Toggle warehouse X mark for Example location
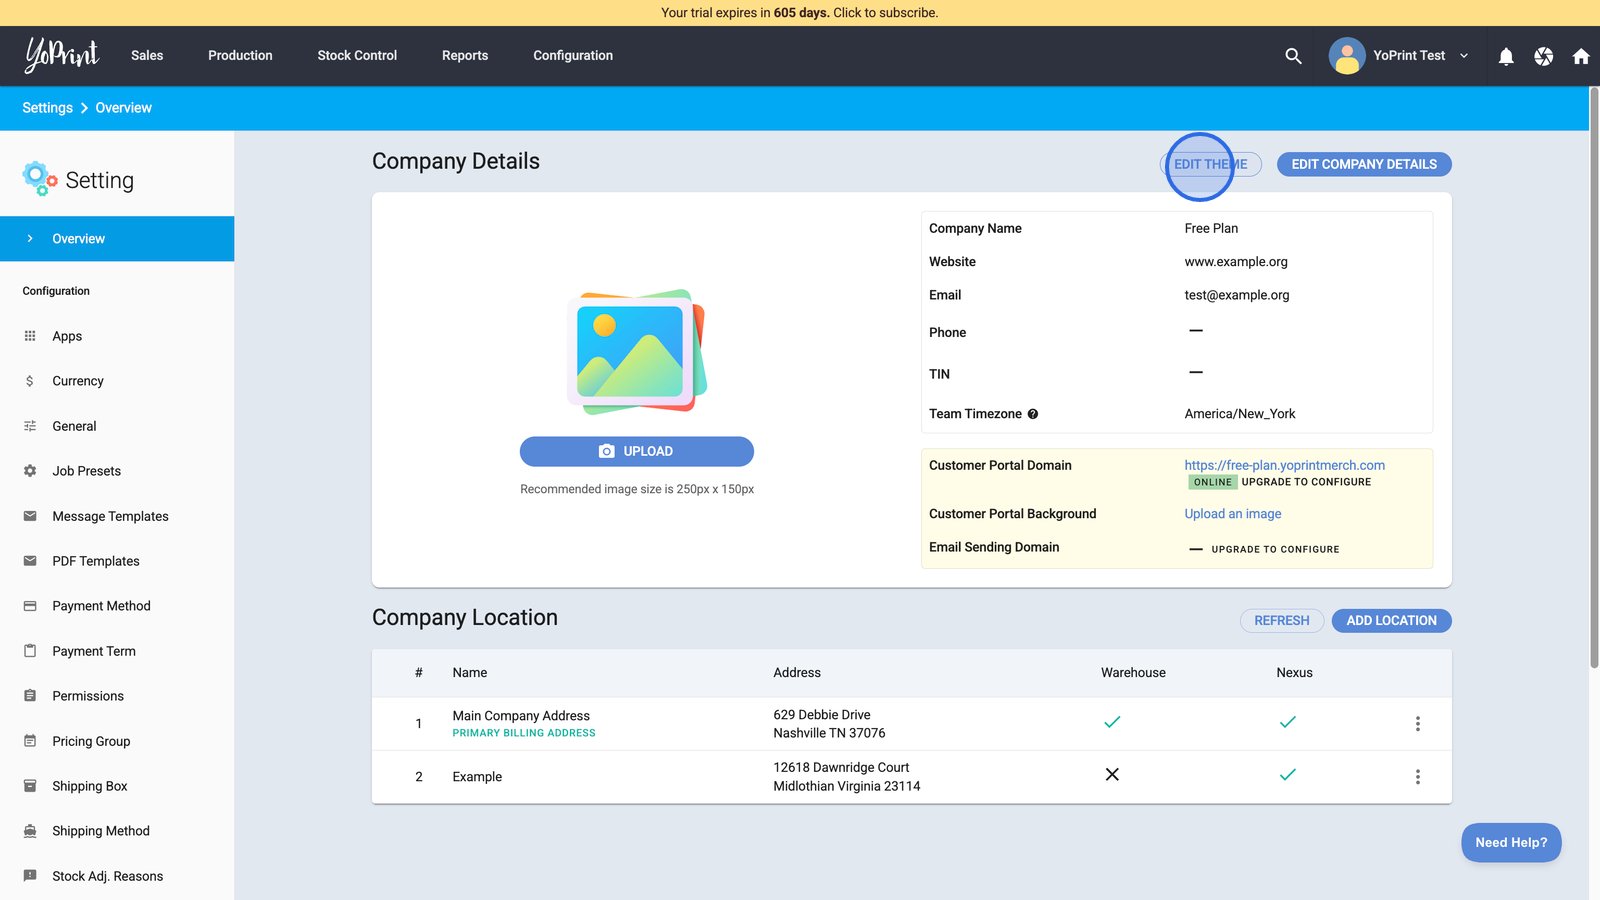The height and width of the screenshot is (900, 1600). tap(1112, 775)
